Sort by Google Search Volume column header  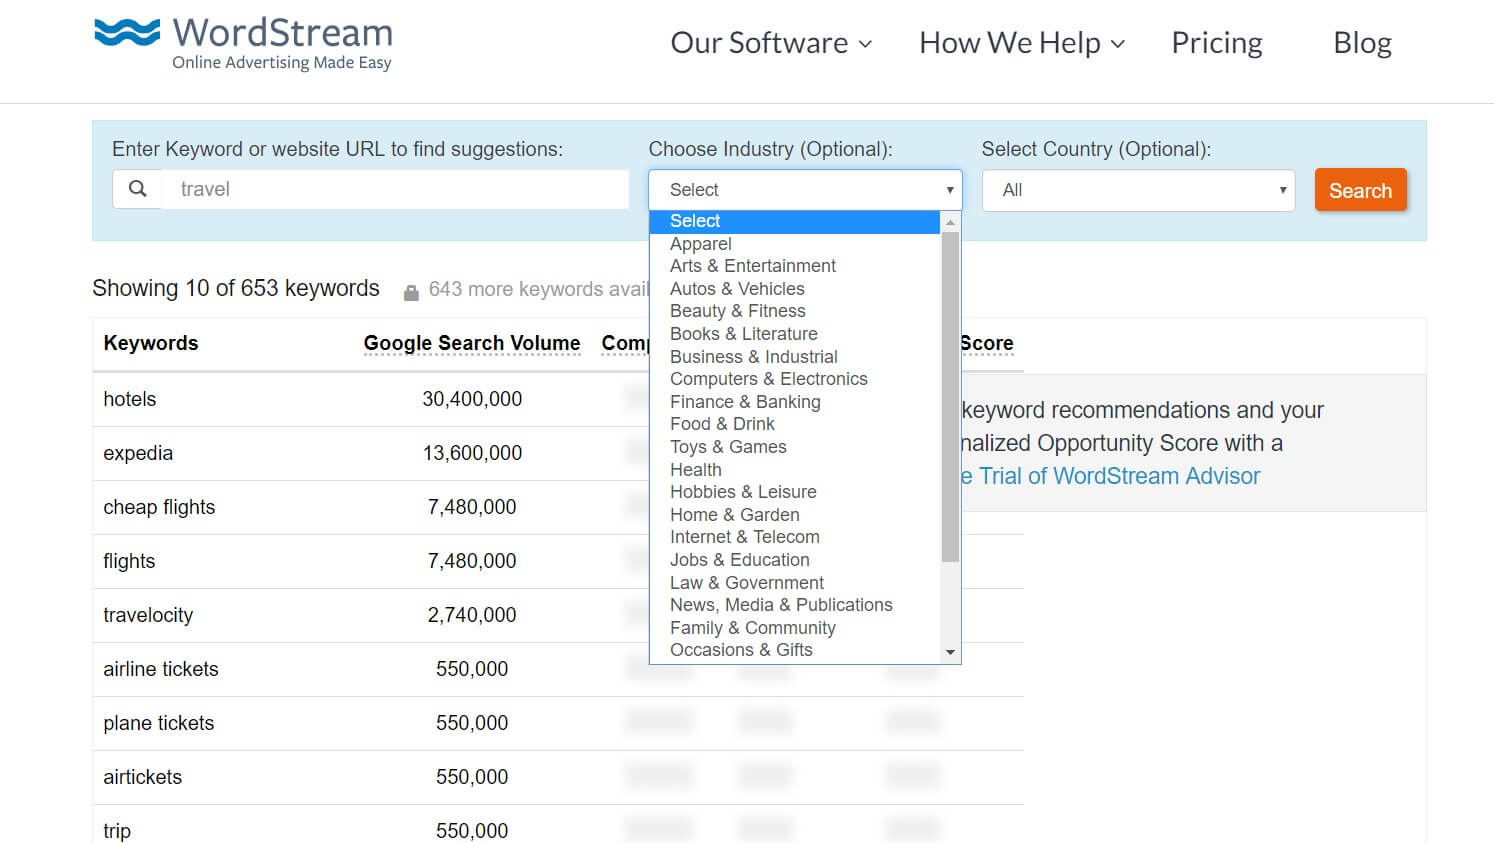[x=471, y=343]
